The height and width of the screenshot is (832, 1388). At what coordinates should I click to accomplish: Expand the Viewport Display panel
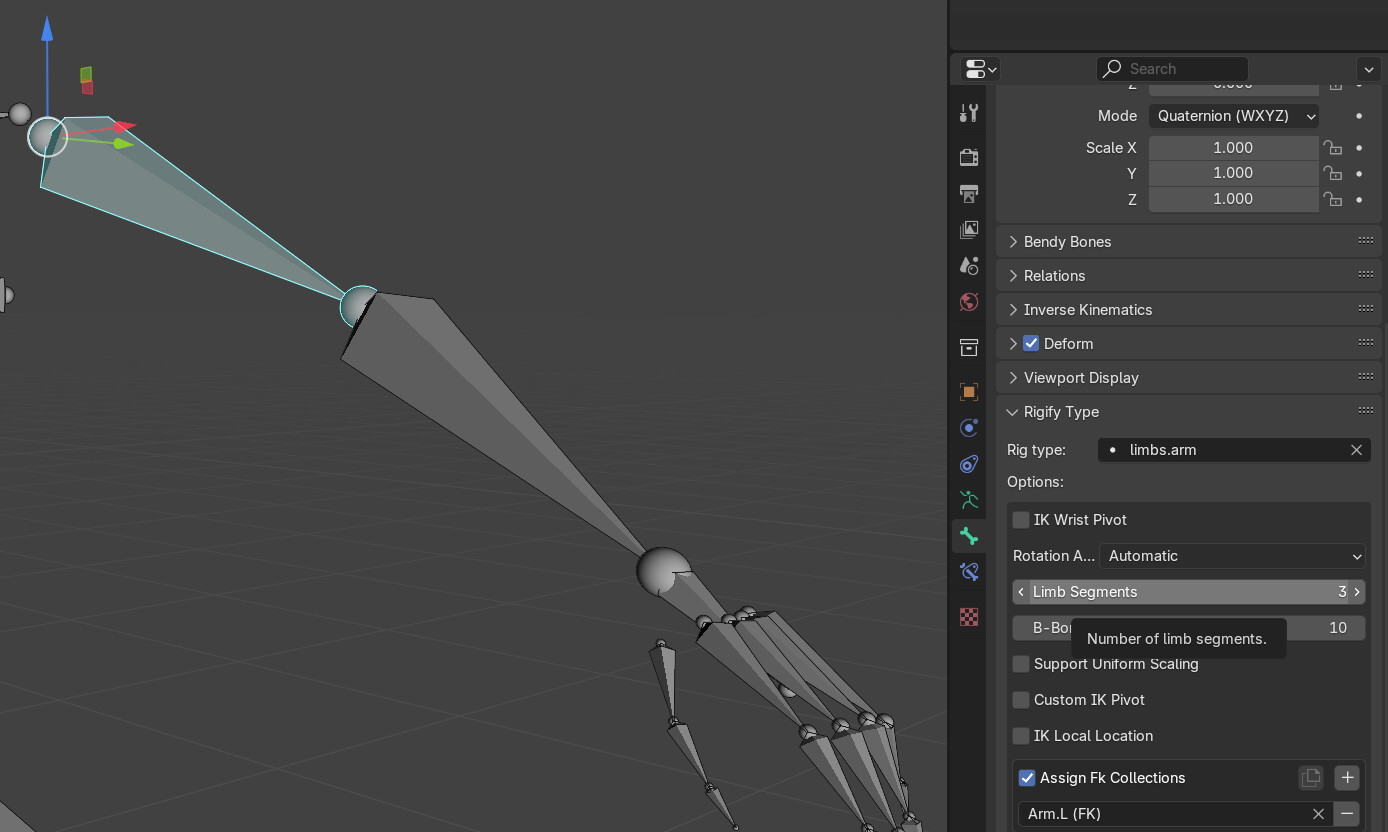point(1013,378)
